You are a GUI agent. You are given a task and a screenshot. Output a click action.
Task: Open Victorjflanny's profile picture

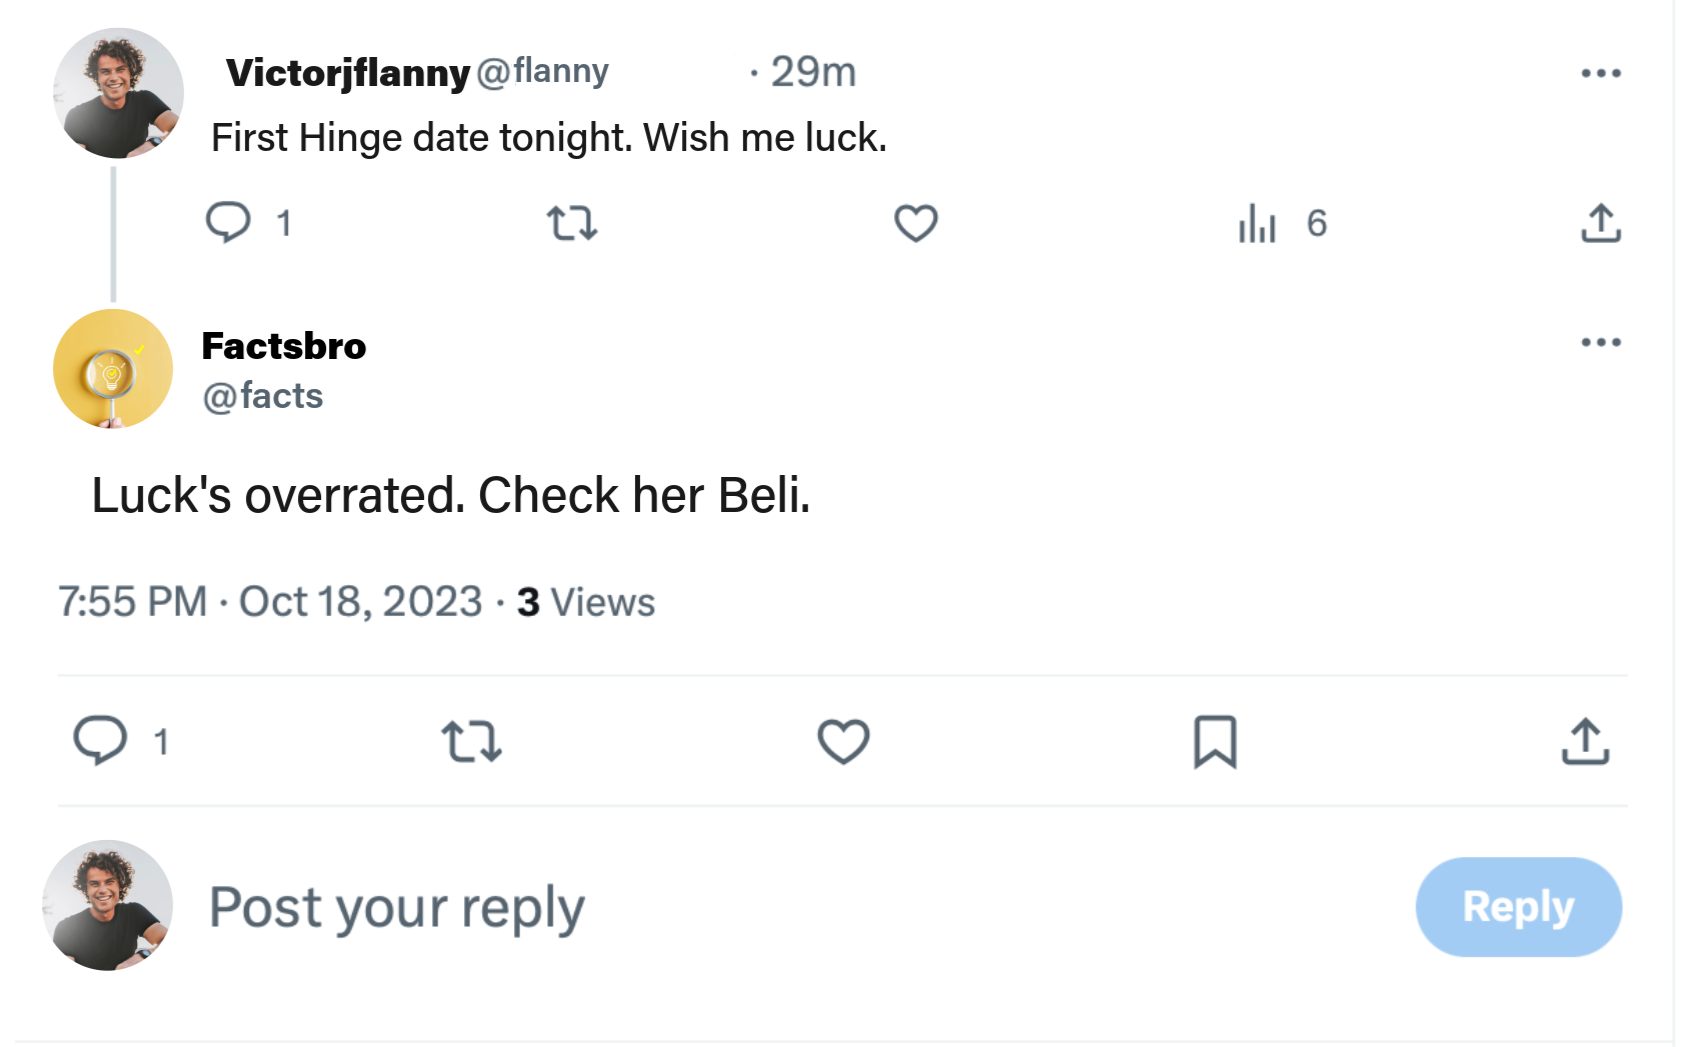(118, 93)
